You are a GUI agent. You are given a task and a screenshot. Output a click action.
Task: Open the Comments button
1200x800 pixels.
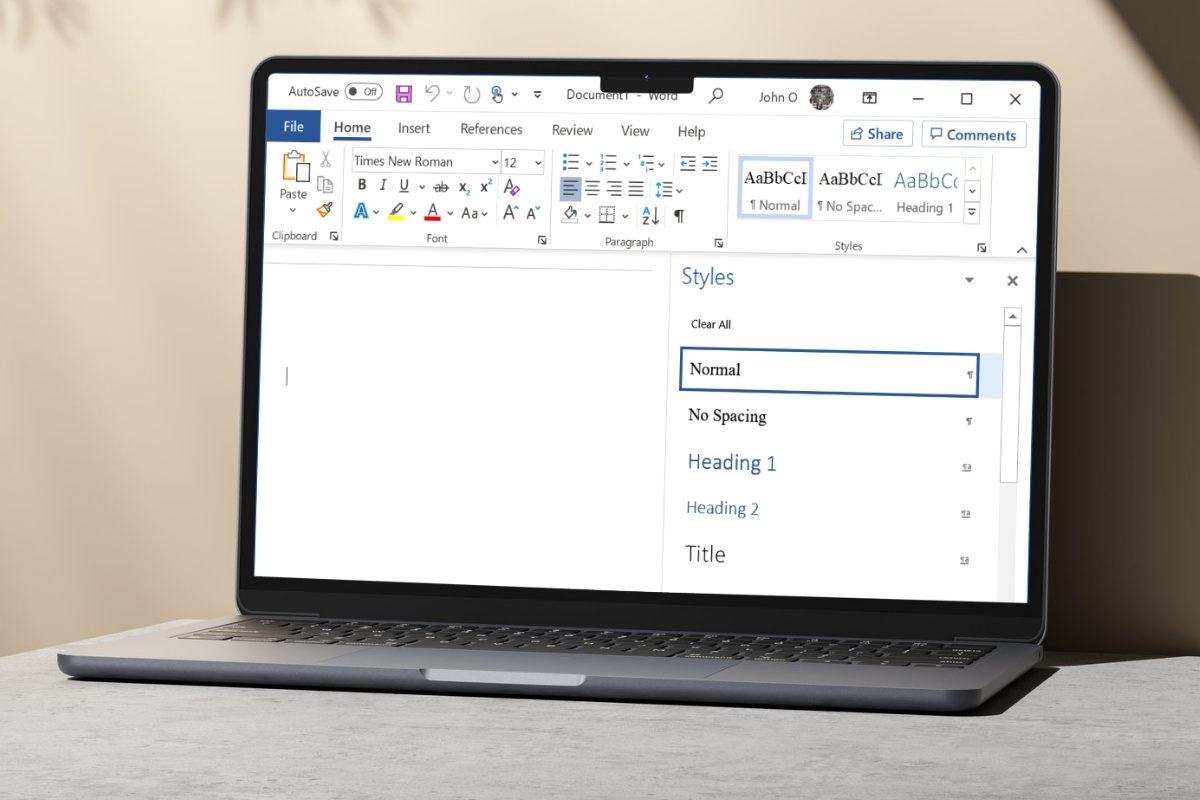(x=974, y=135)
